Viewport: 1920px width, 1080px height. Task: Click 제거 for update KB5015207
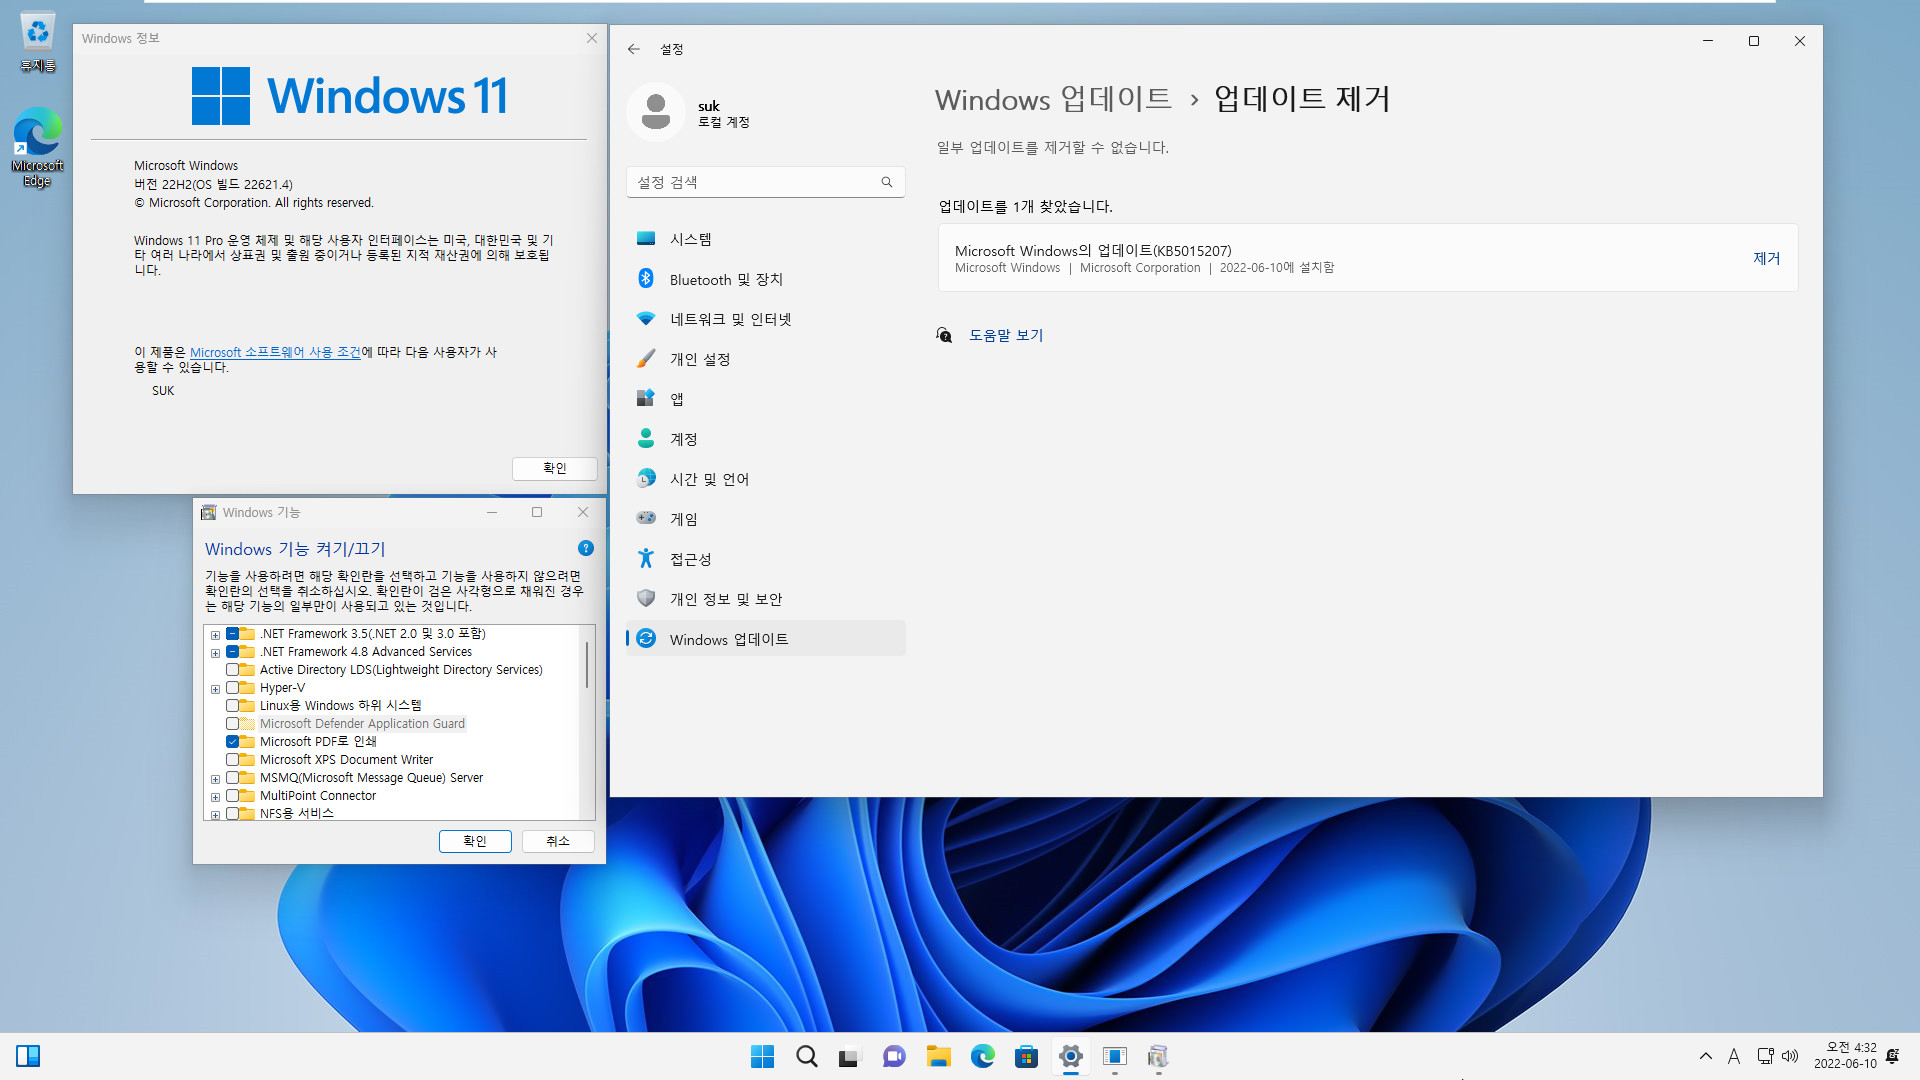[x=1766, y=258]
